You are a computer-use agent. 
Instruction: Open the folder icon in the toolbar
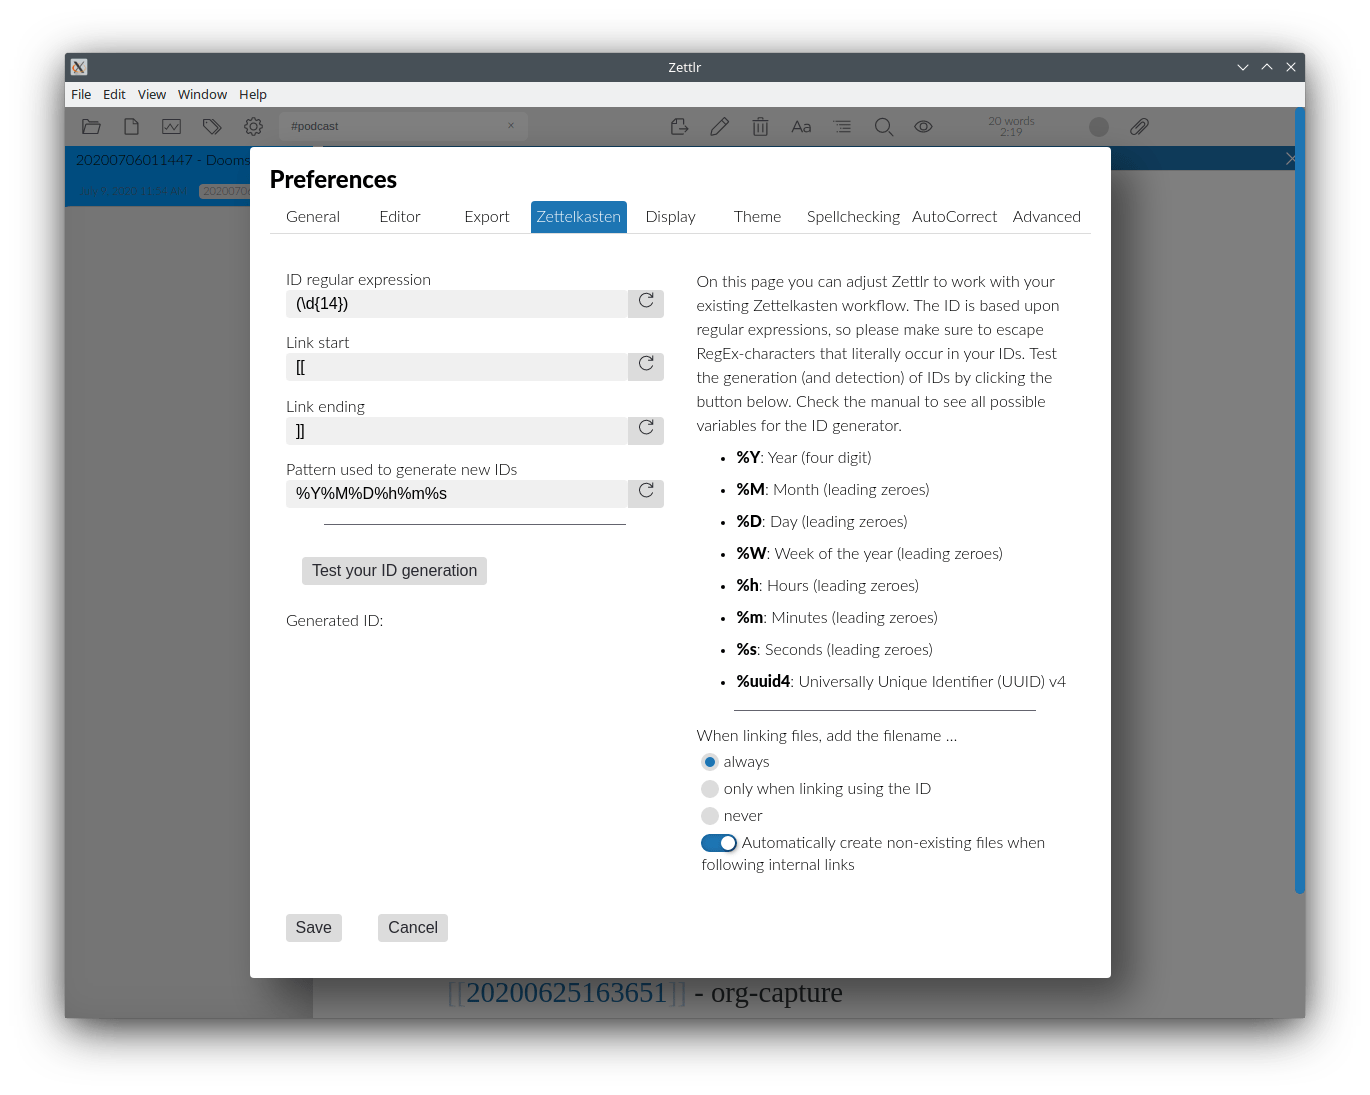92,127
